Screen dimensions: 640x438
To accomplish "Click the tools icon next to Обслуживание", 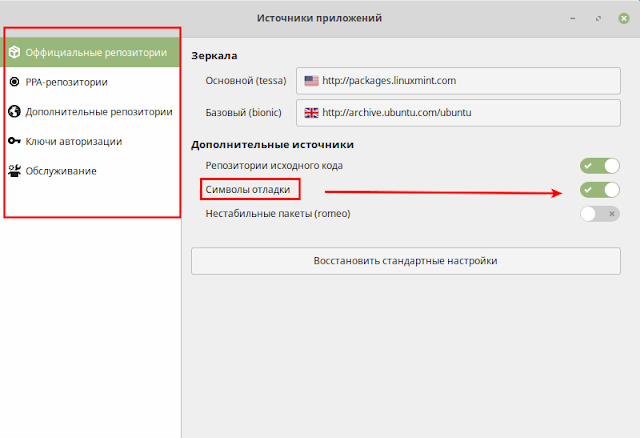I will click(x=14, y=171).
